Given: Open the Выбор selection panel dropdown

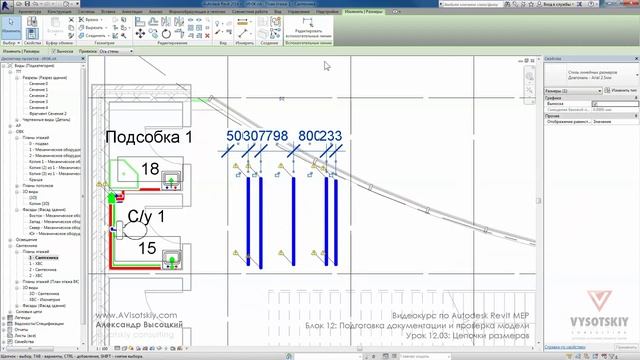Looking at the screenshot, I should (11, 43).
